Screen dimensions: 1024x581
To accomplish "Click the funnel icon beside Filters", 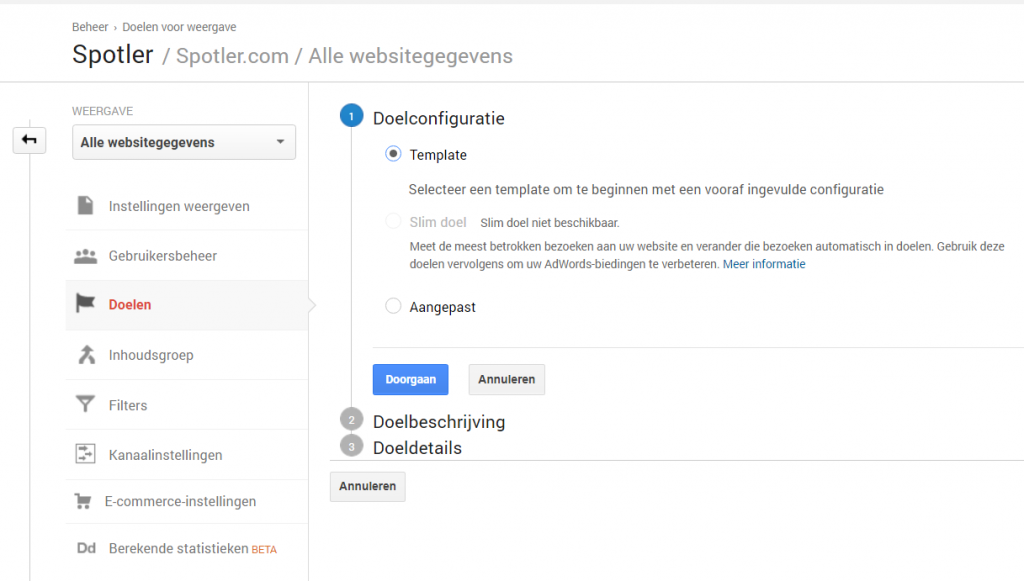I will click(85, 405).
